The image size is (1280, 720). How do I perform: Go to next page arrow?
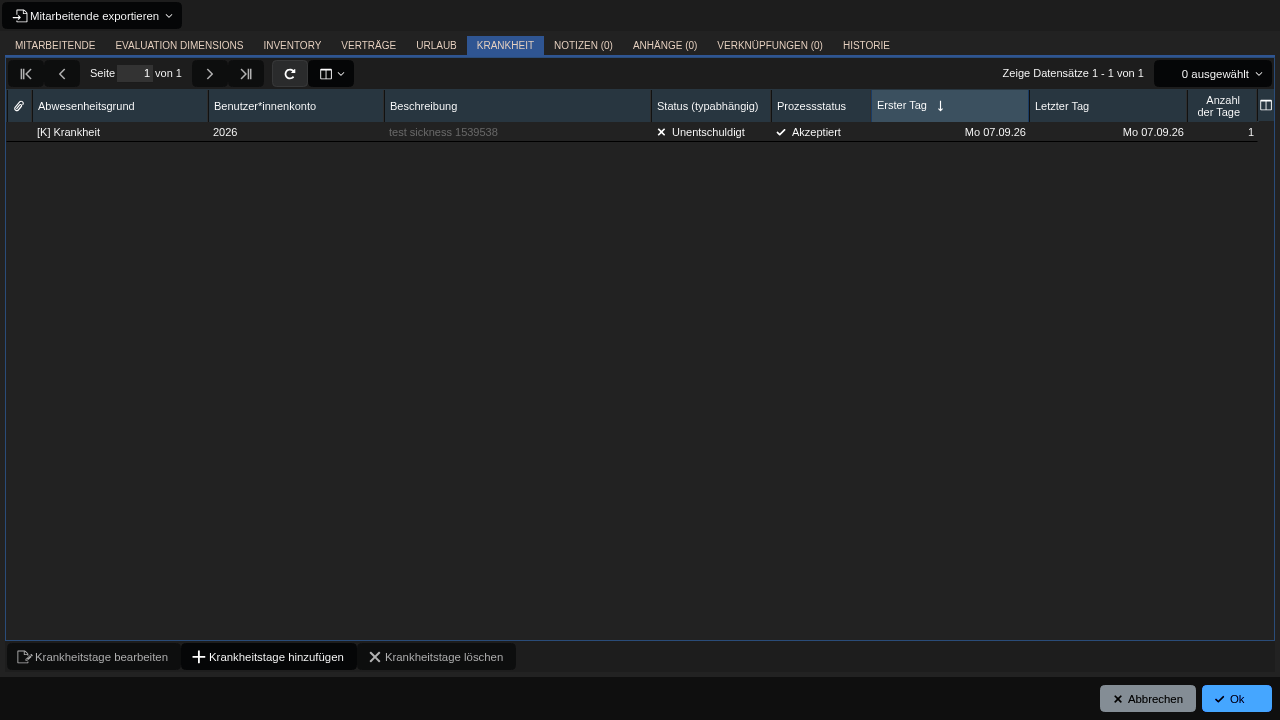coord(210,74)
